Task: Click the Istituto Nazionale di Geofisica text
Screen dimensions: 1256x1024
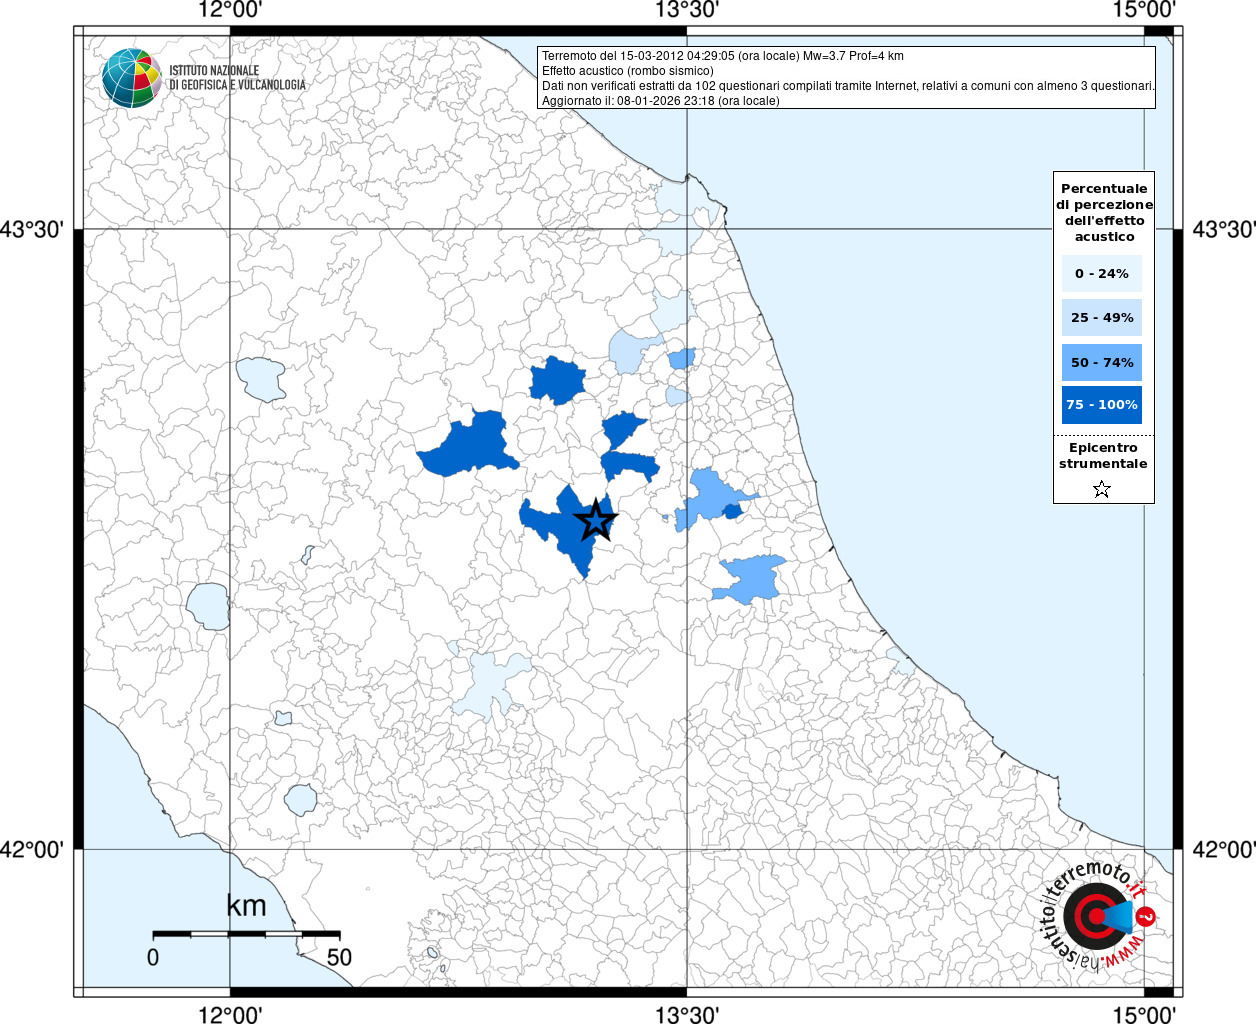Action: point(237,78)
